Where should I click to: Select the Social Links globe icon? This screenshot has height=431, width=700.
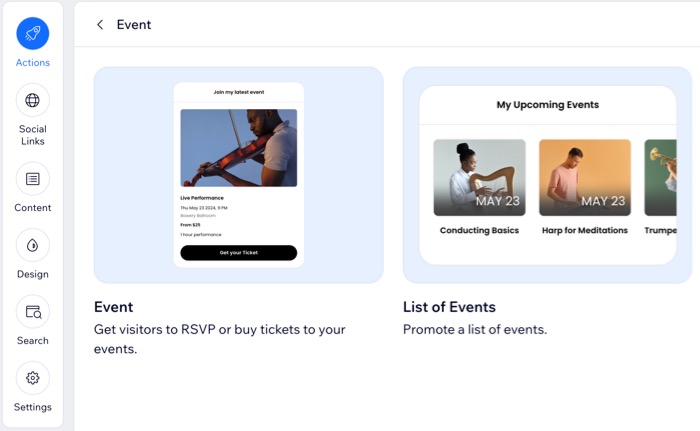coord(33,100)
